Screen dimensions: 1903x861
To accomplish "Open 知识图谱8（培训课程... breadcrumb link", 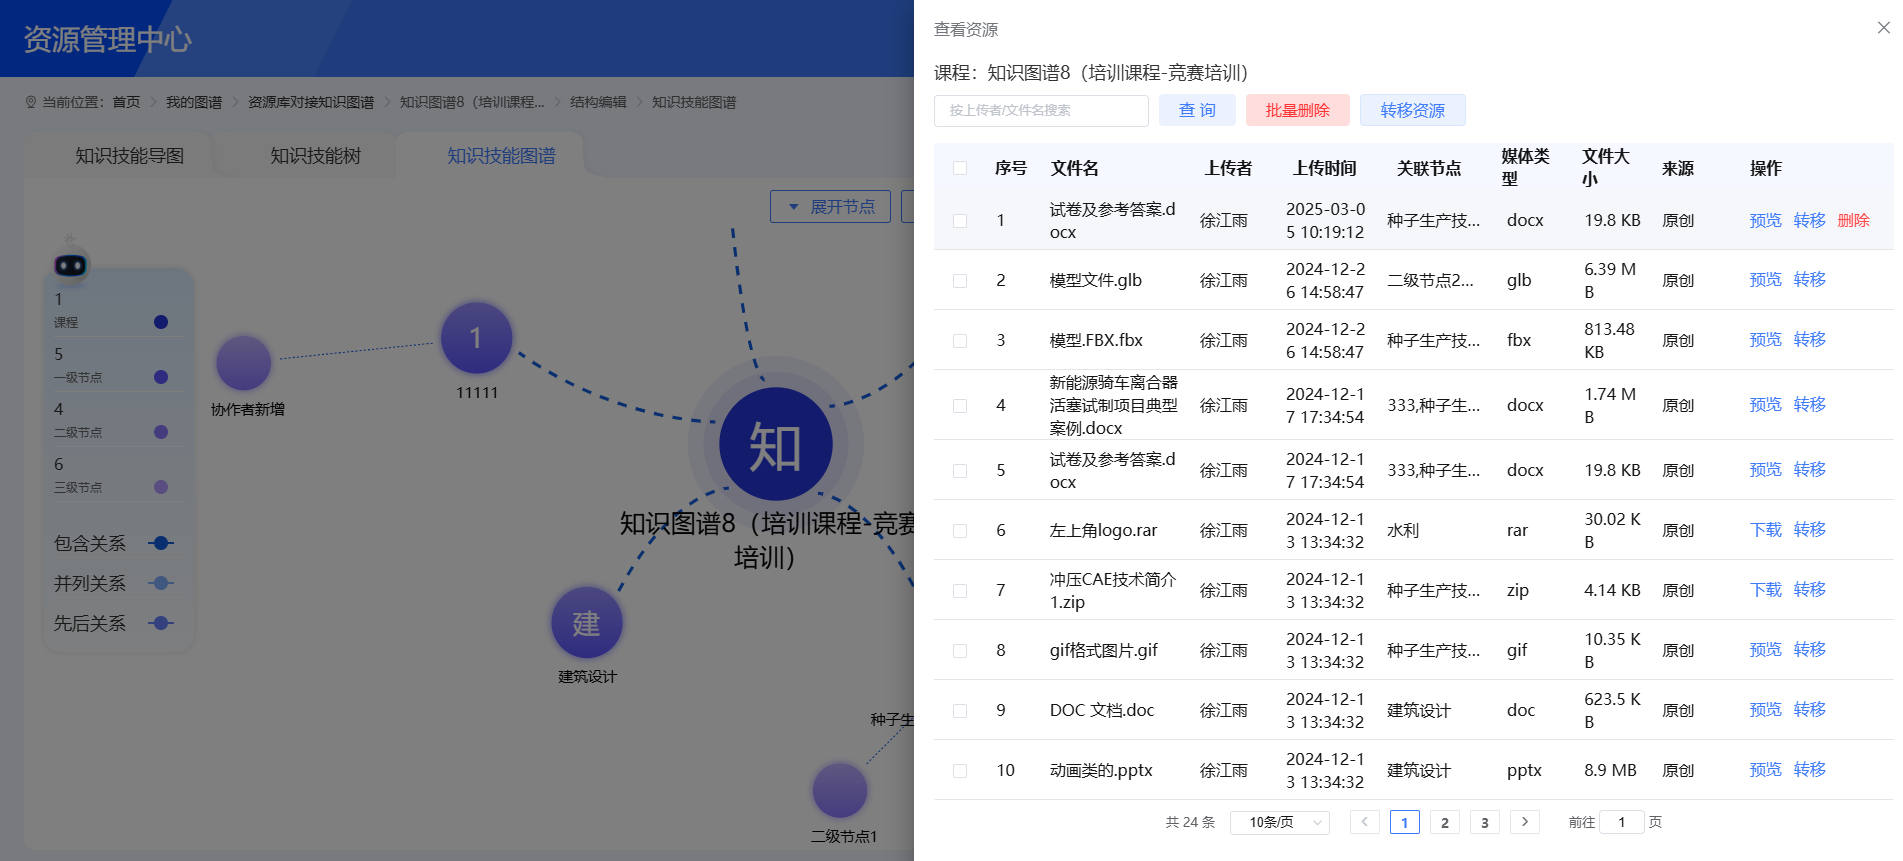I will [472, 102].
